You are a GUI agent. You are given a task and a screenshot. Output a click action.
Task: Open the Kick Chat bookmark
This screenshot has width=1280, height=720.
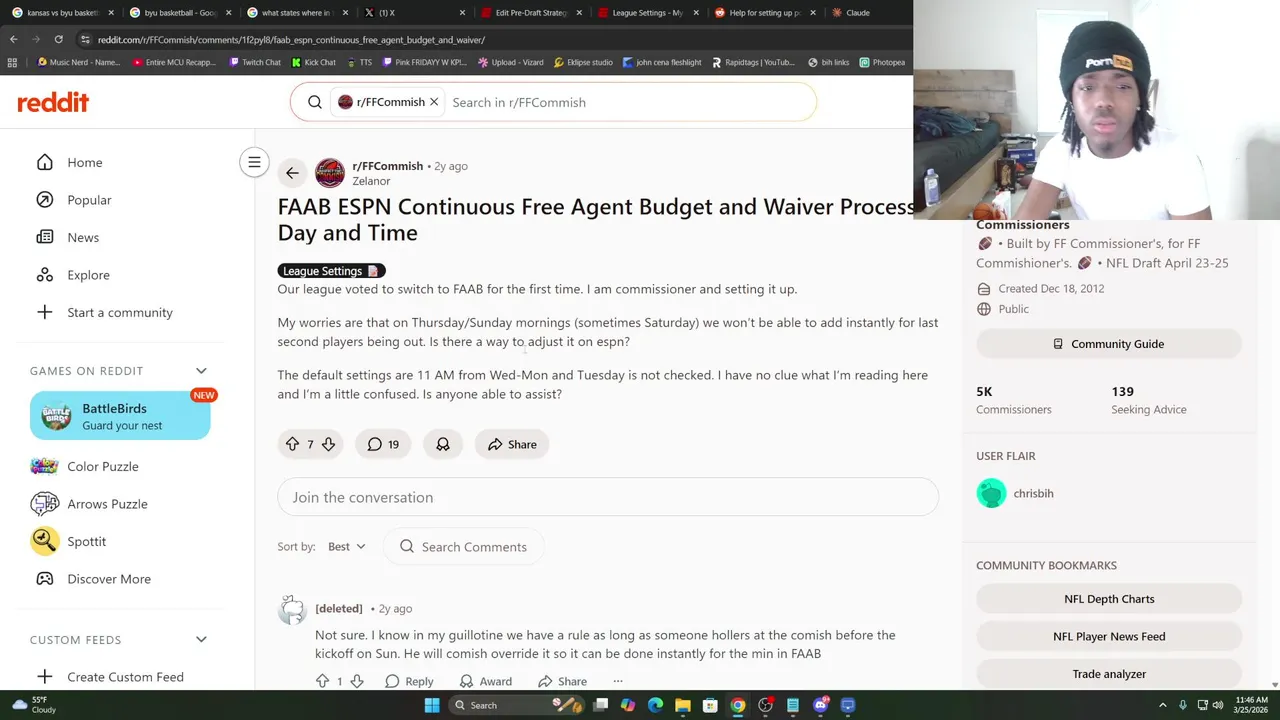pyautogui.click(x=313, y=62)
